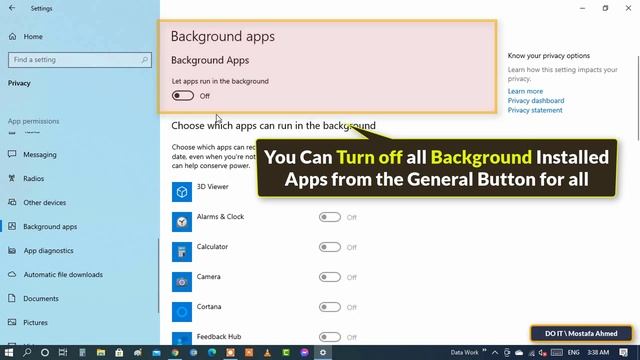The width and height of the screenshot is (640, 360).
Task: Show hidden system tray icons
Action: tap(495, 353)
